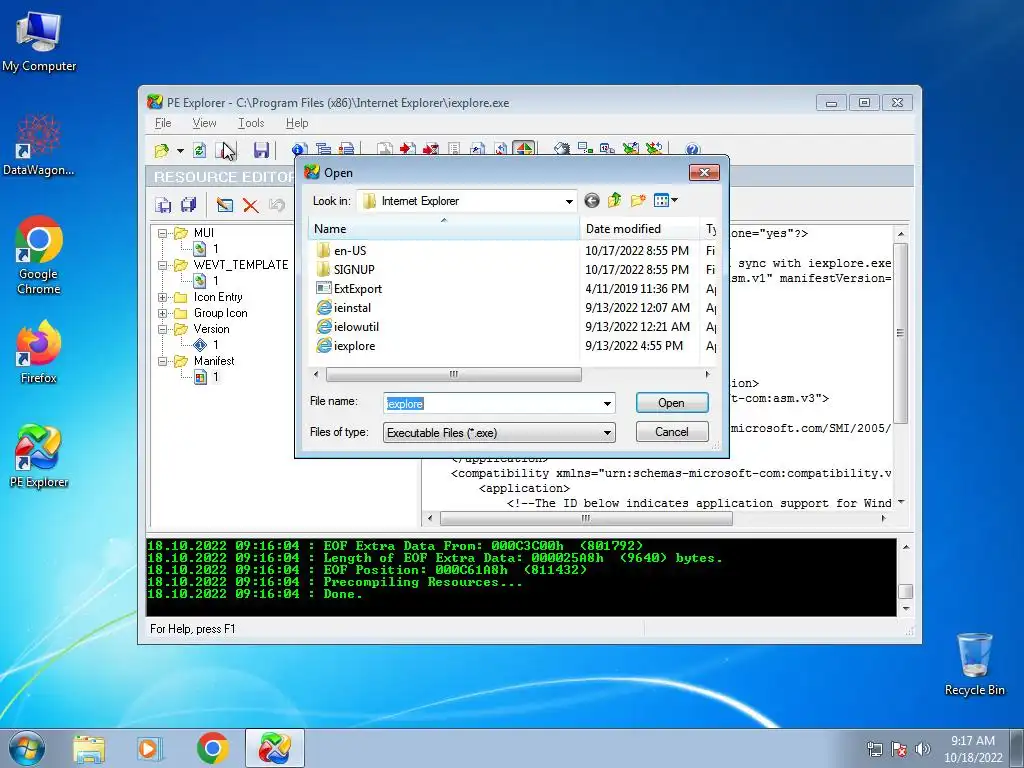Image resolution: width=1024 pixels, height=768 pixels.
Task: Select the My Computer desktop icon
Action: (39, 41)
